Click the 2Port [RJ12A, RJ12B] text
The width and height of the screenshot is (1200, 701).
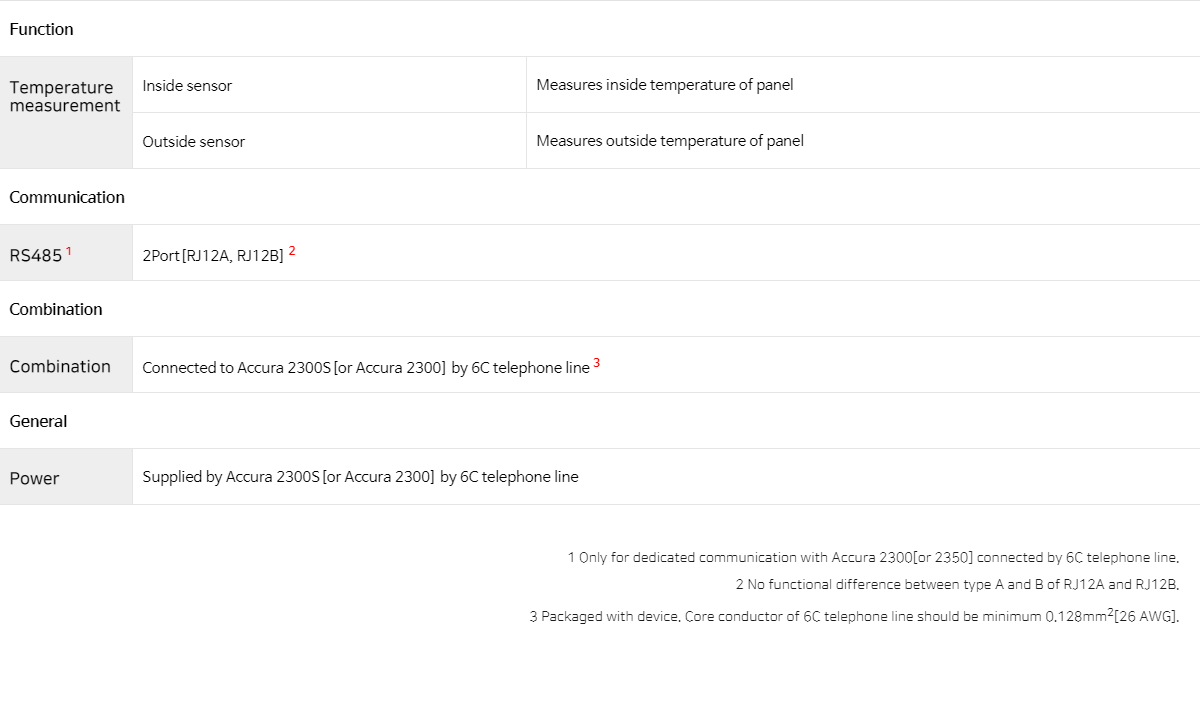tap(213, 256)
